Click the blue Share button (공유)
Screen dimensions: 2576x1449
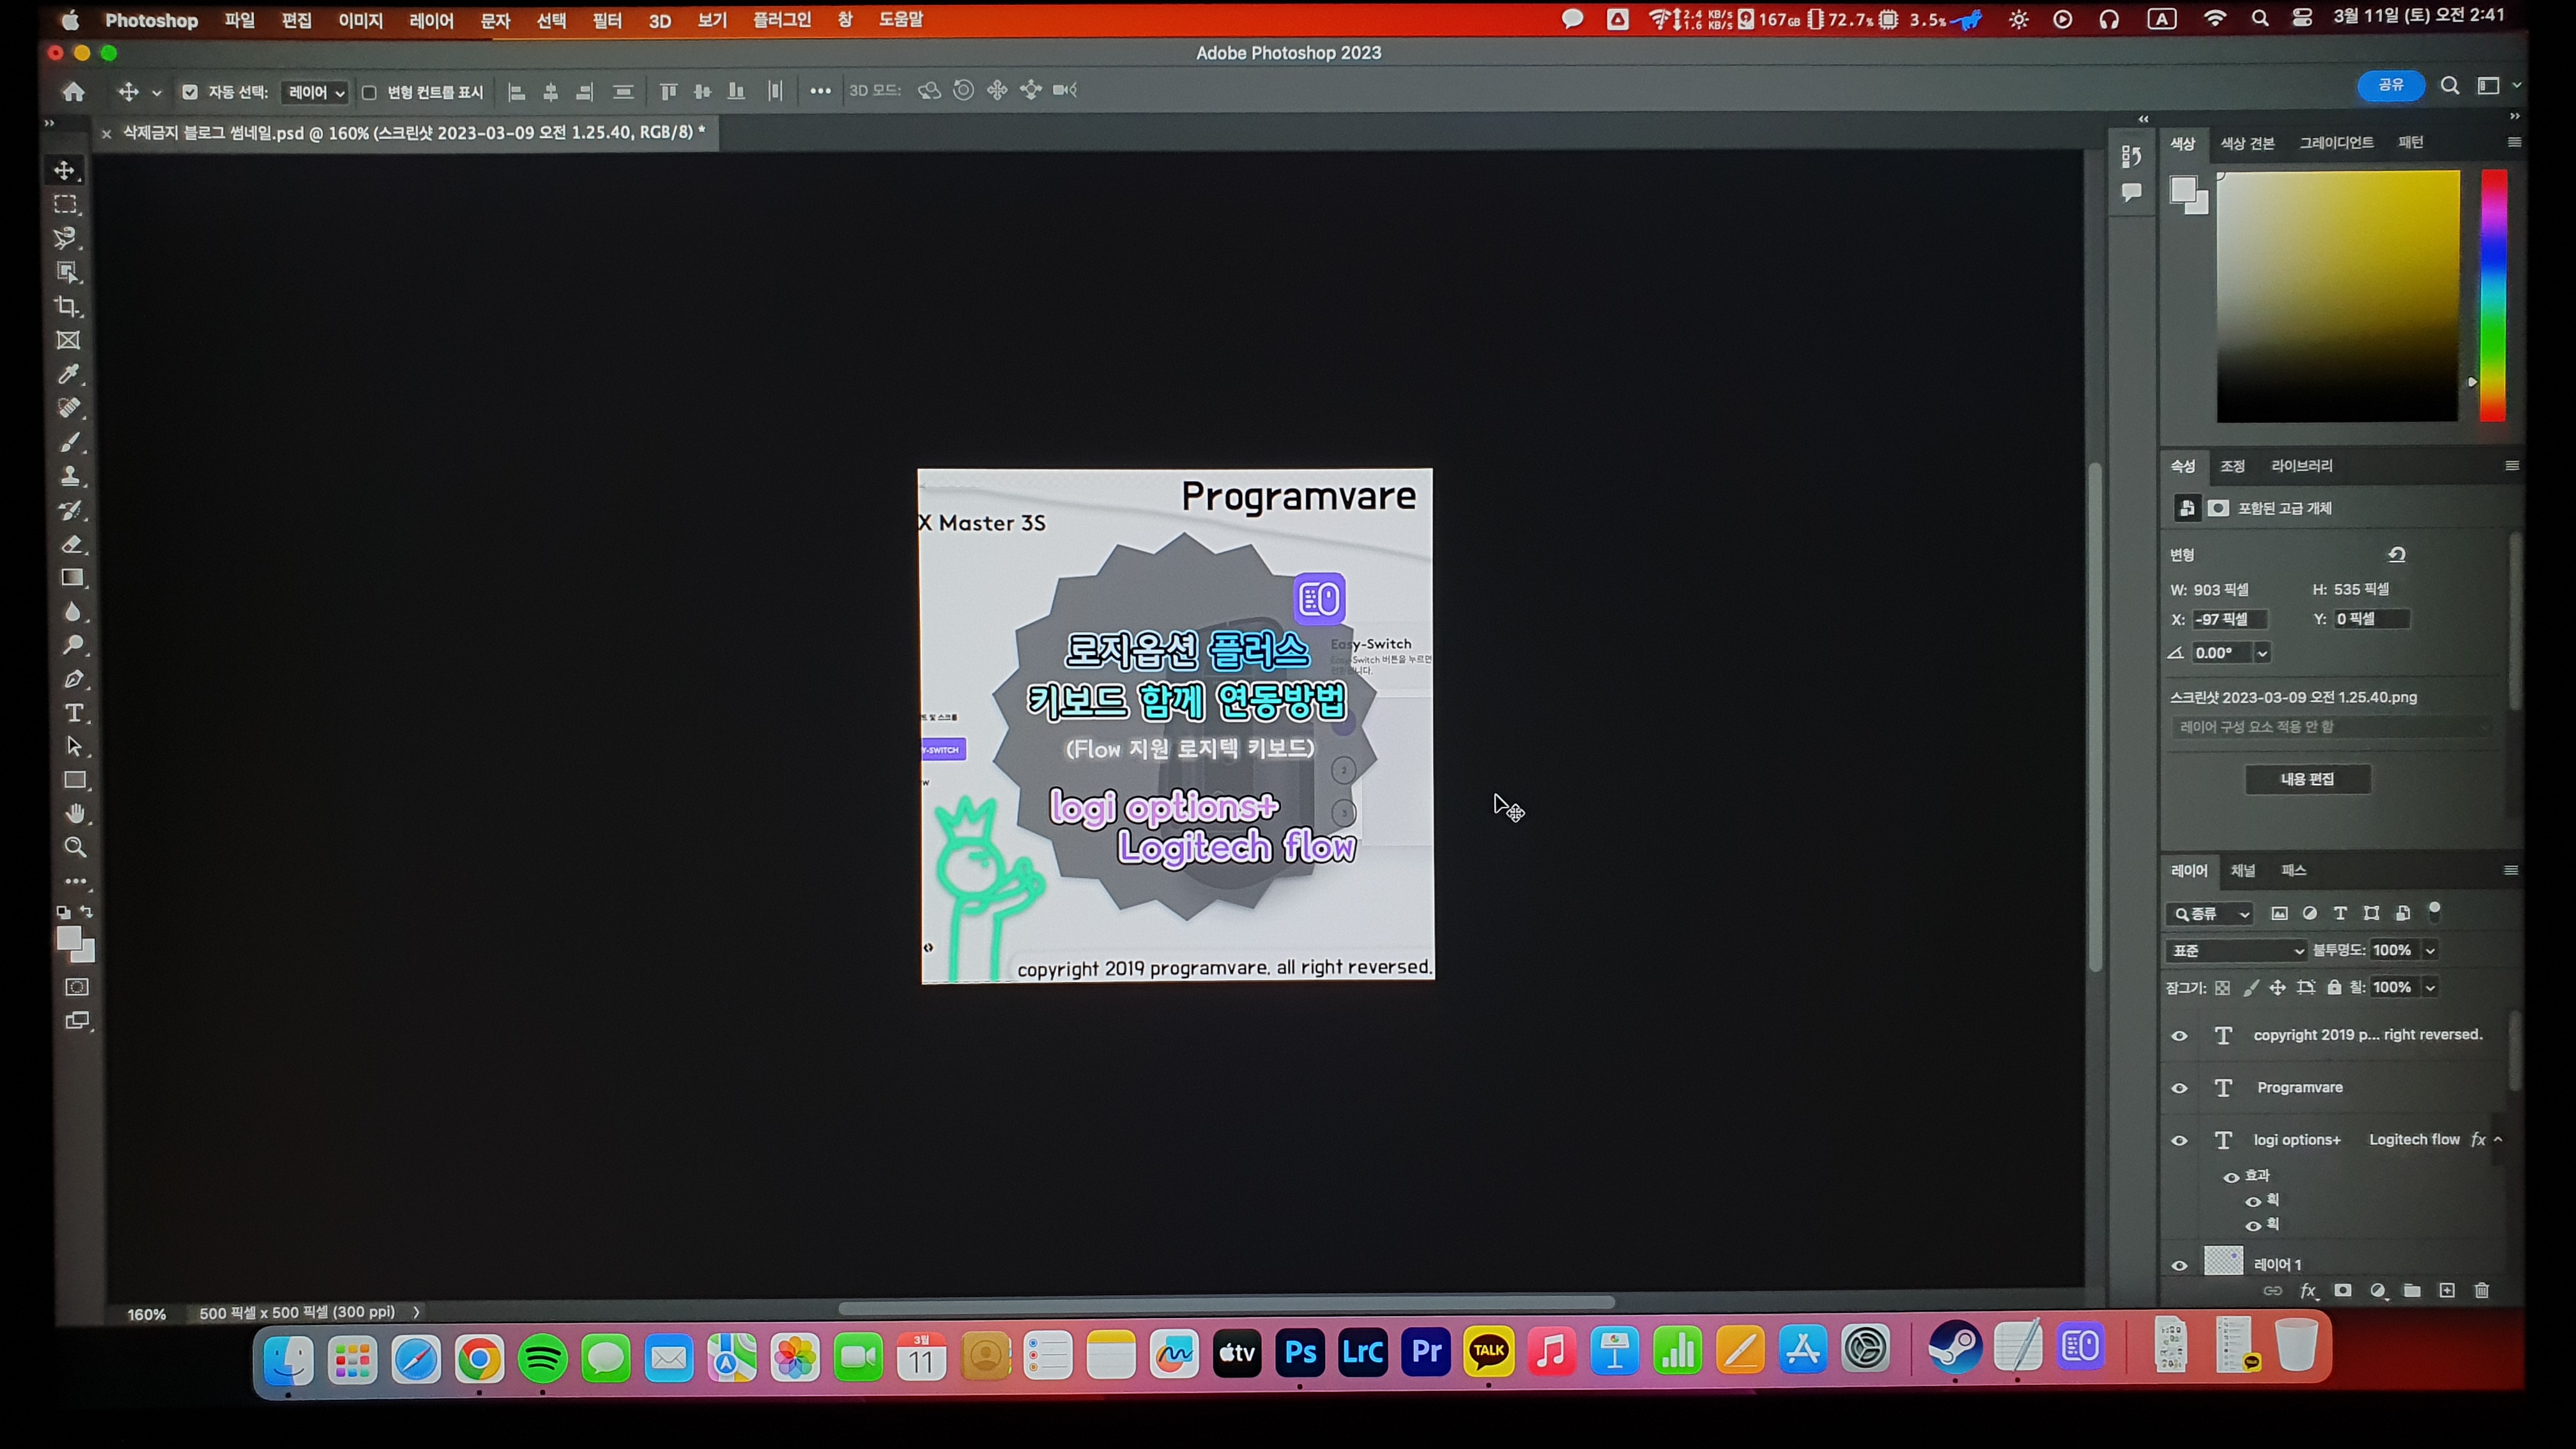[2390, 85]
